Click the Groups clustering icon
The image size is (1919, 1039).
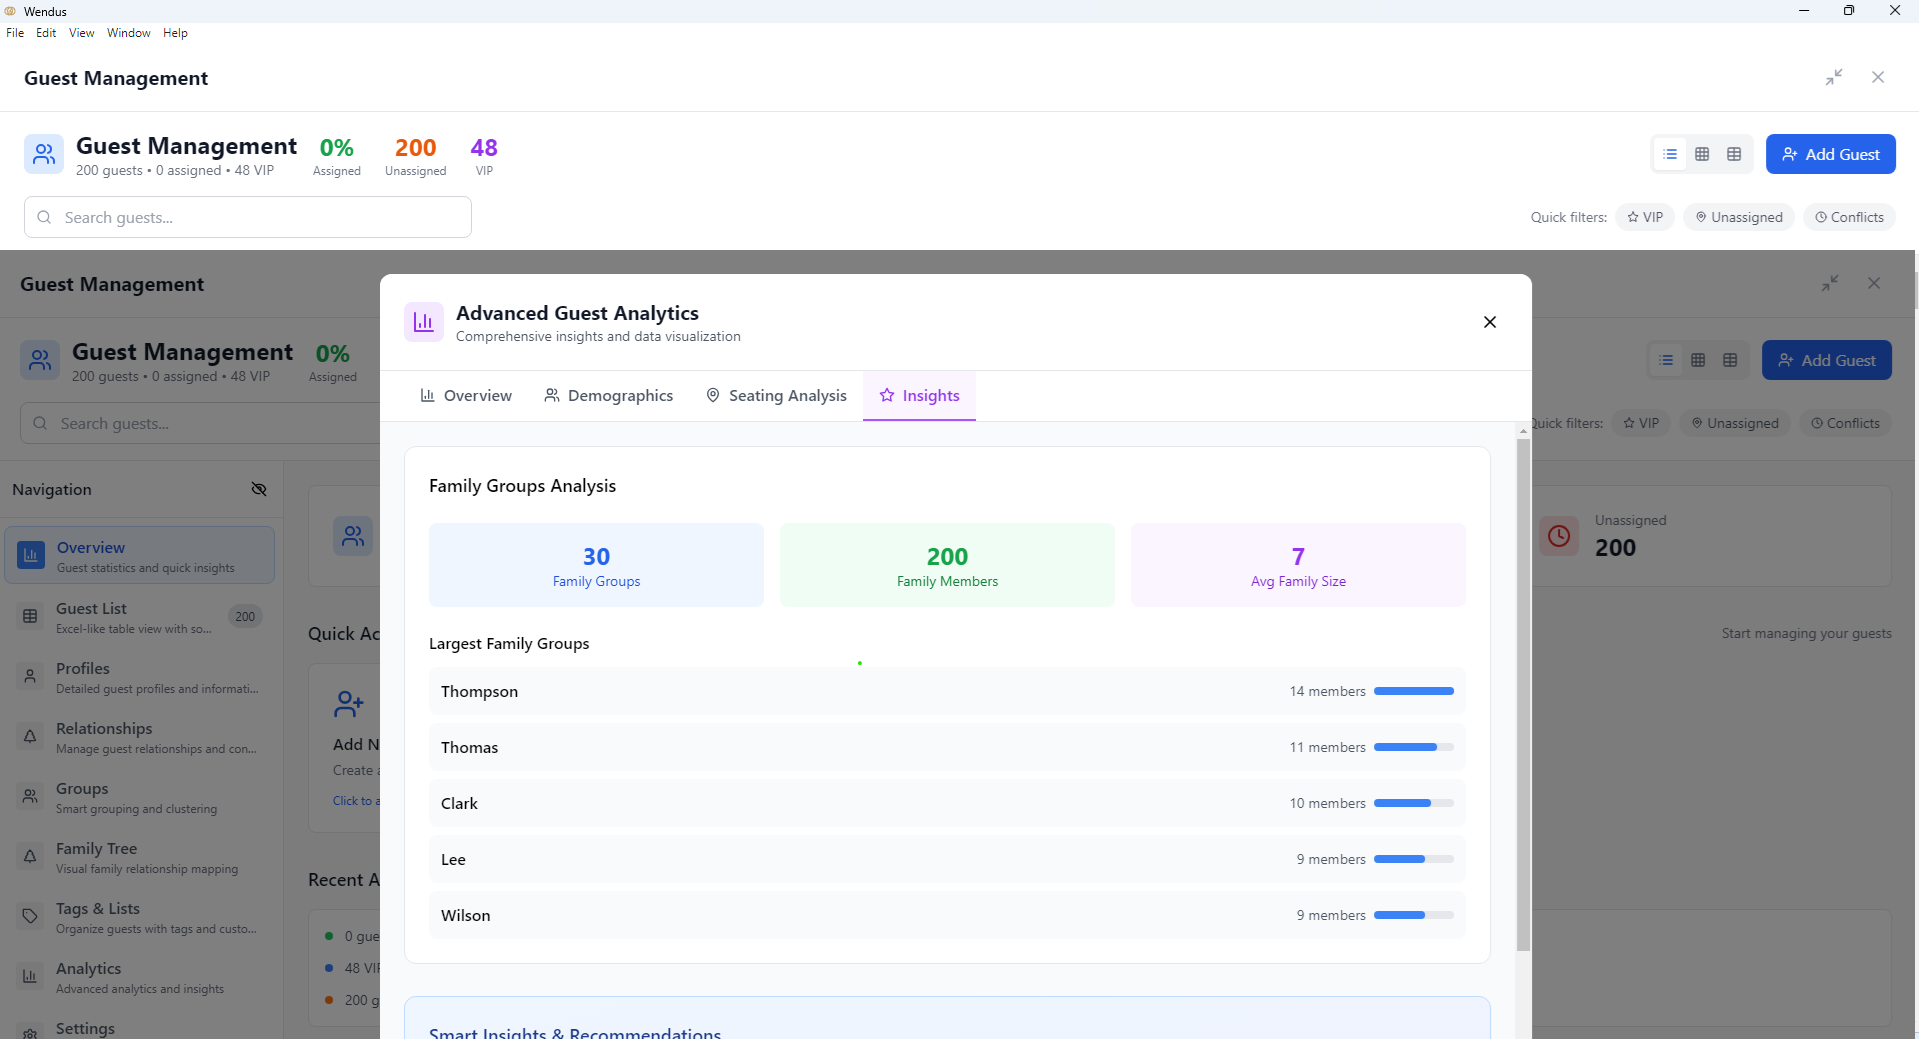29,796
